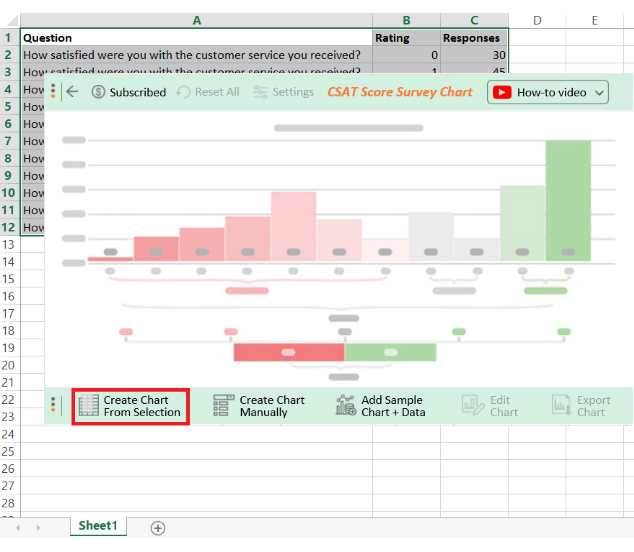The height and width of the screenshot is (552, 634).
Task: Select column D header
Action: pyautogui.click(x=537, y=20)
